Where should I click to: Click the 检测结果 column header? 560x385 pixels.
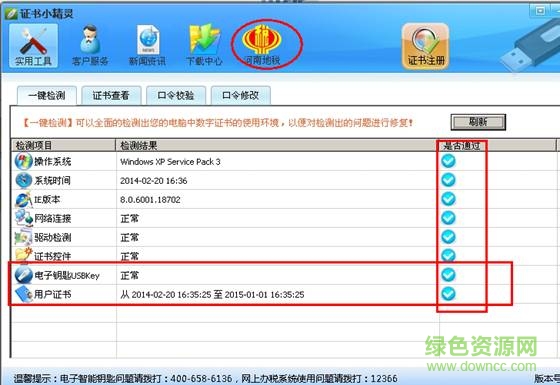[278, 145]
